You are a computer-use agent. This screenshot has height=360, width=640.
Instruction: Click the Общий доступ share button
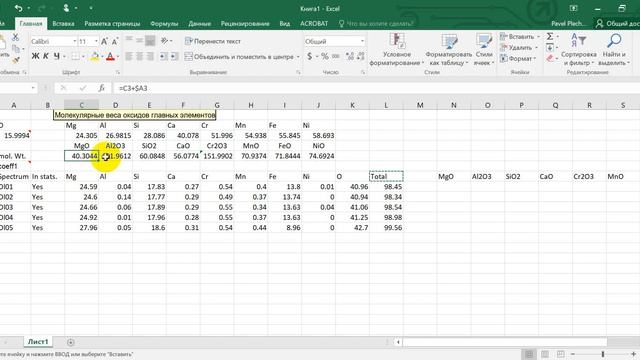[x=618, y=24]
